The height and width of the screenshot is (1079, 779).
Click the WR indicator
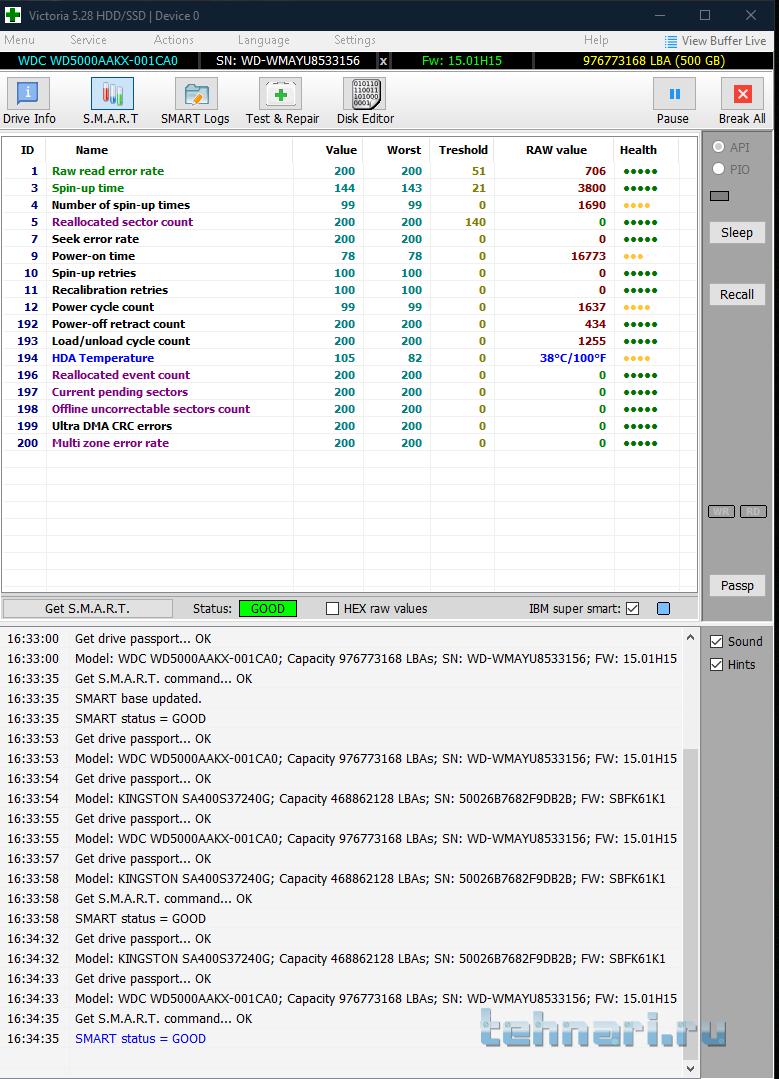721,511
